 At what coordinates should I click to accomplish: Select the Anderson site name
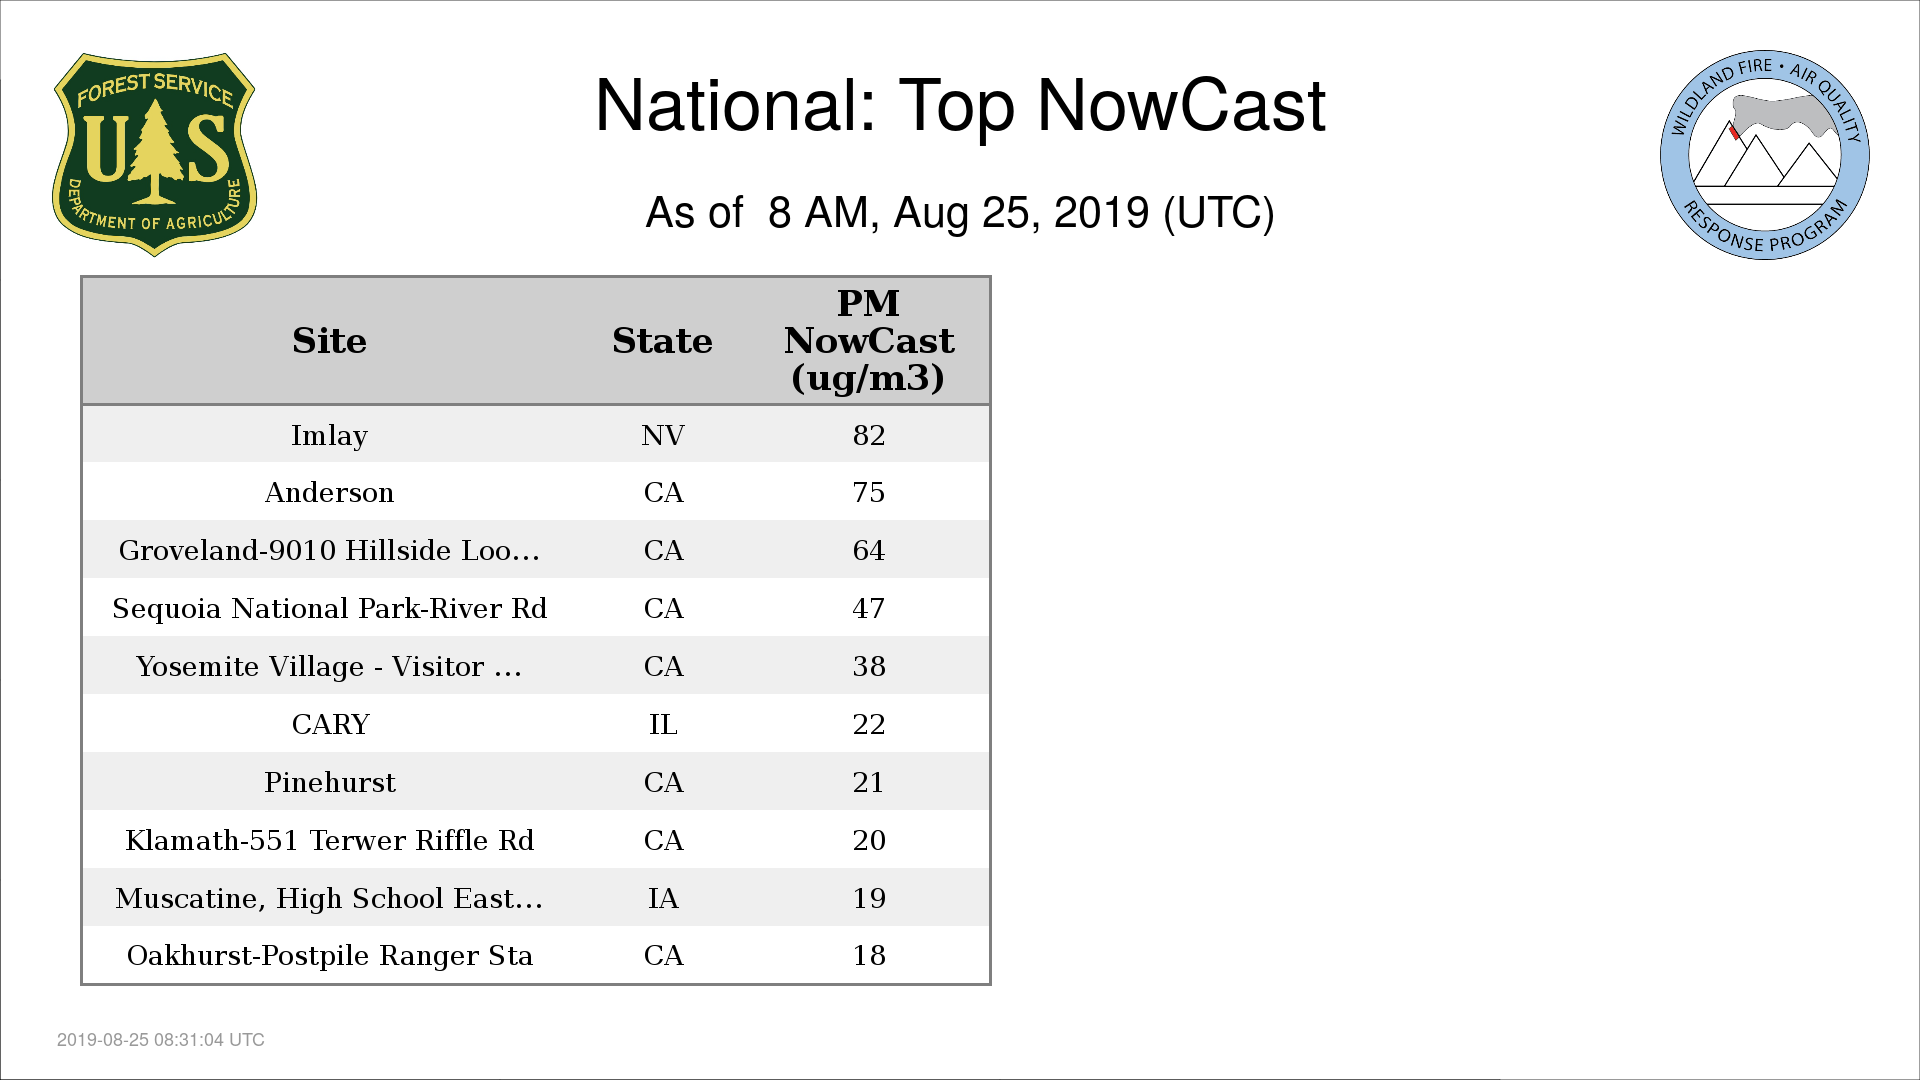pyautogui.click(x=329, y=492)
